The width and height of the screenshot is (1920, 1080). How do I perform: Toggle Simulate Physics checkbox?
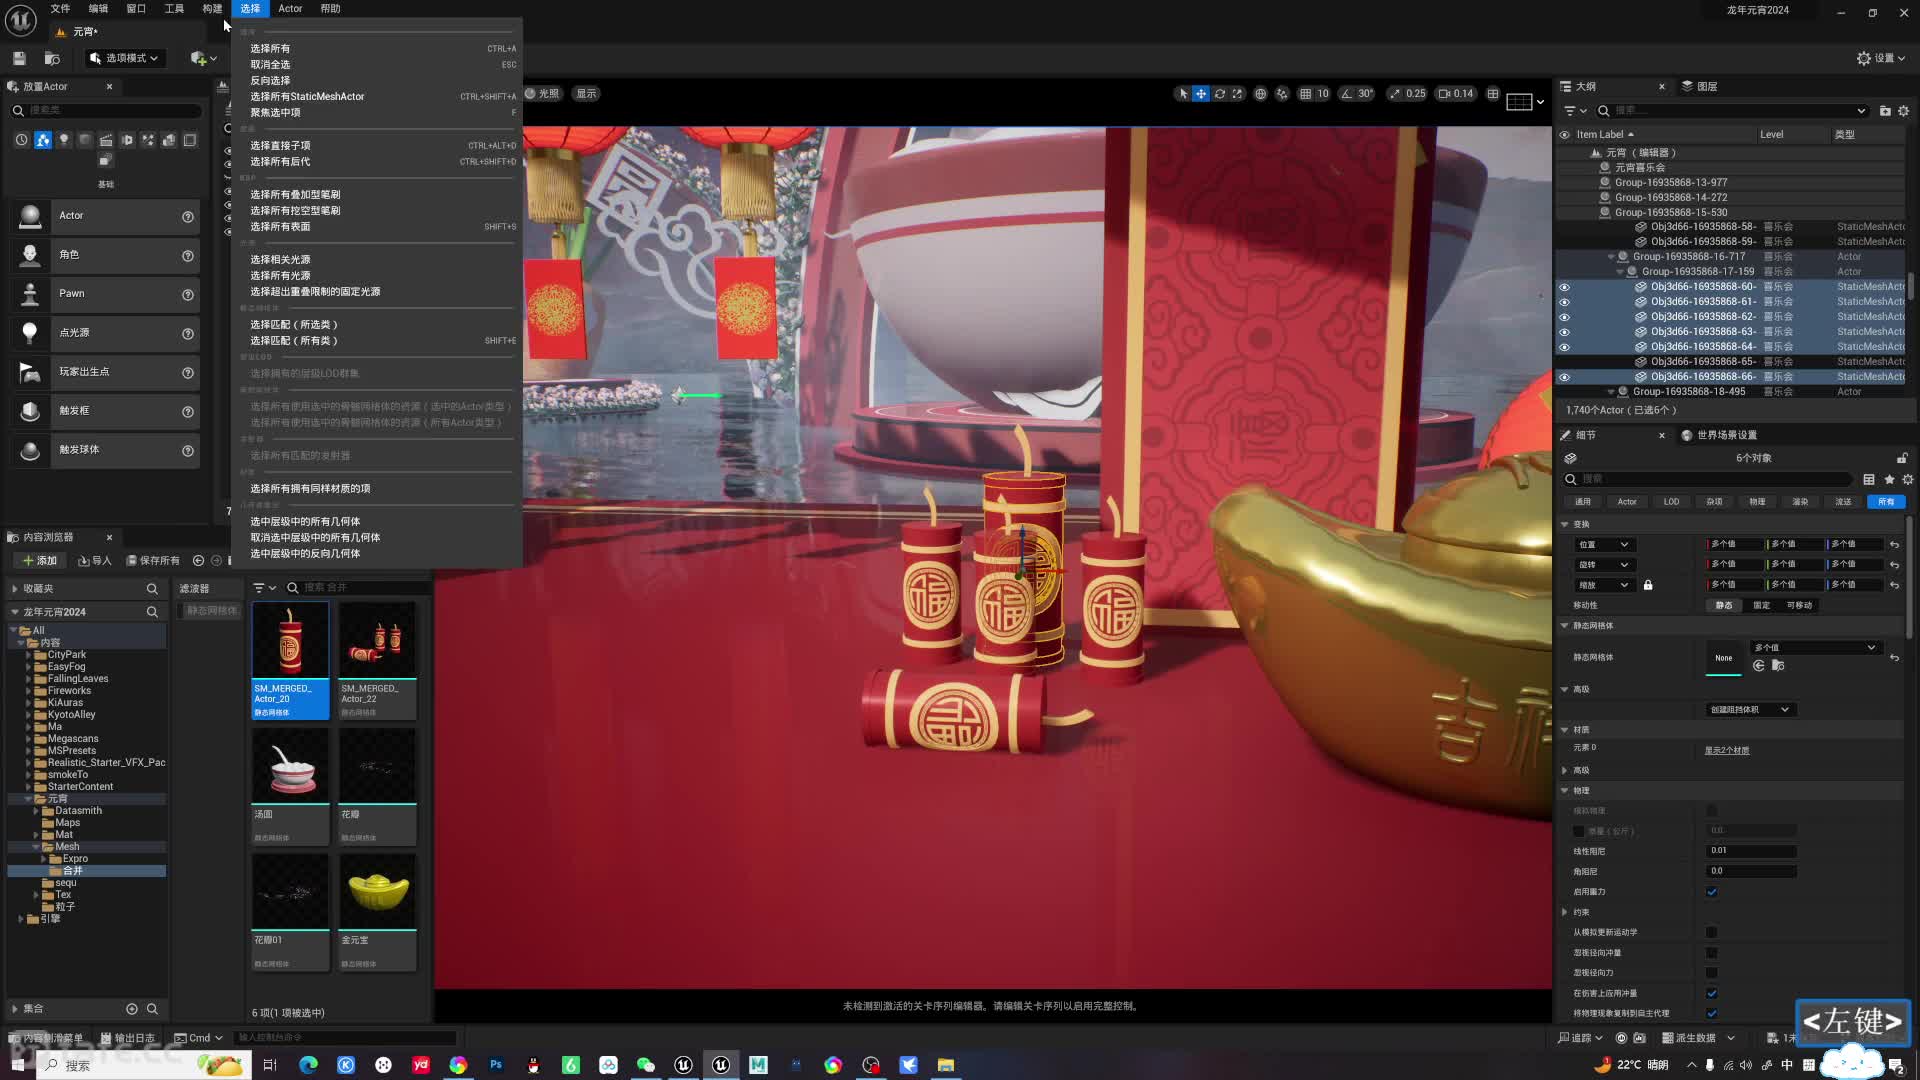(x=1712, y=811)
